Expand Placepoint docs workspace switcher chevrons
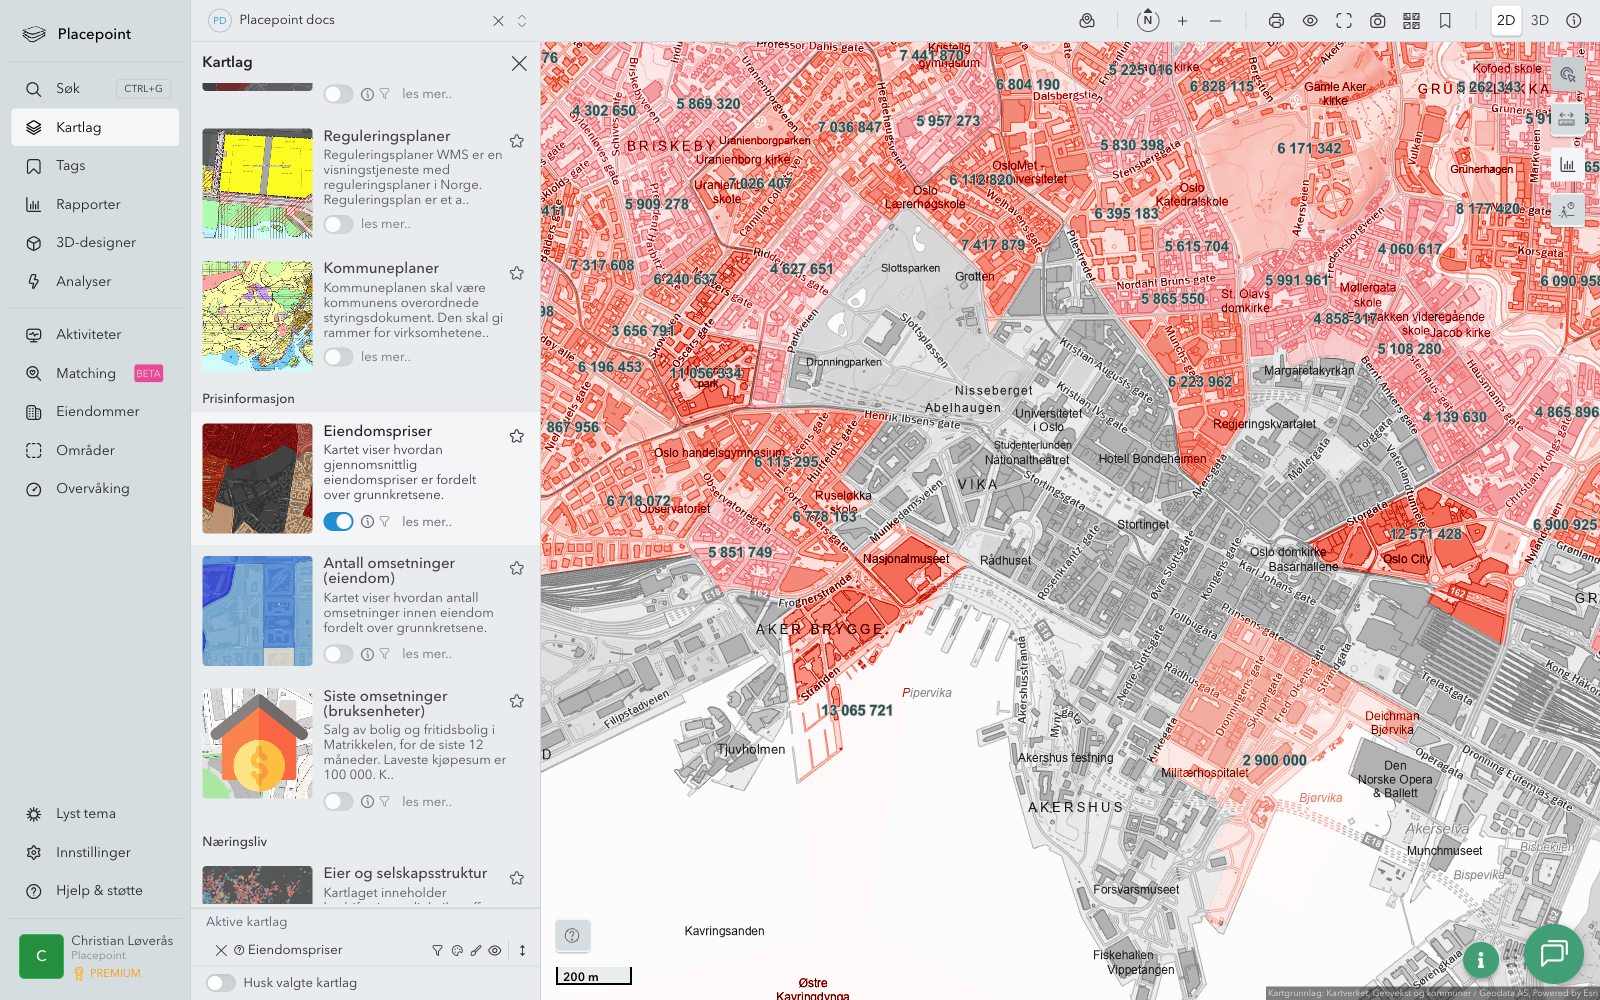1600x1000 pixels. click(522, 21)
